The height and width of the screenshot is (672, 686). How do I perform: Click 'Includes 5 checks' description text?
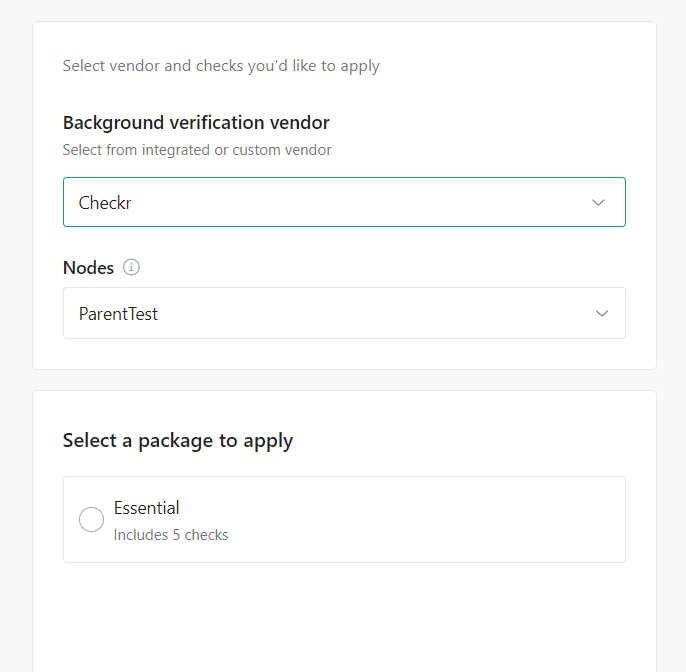point(171,535)
